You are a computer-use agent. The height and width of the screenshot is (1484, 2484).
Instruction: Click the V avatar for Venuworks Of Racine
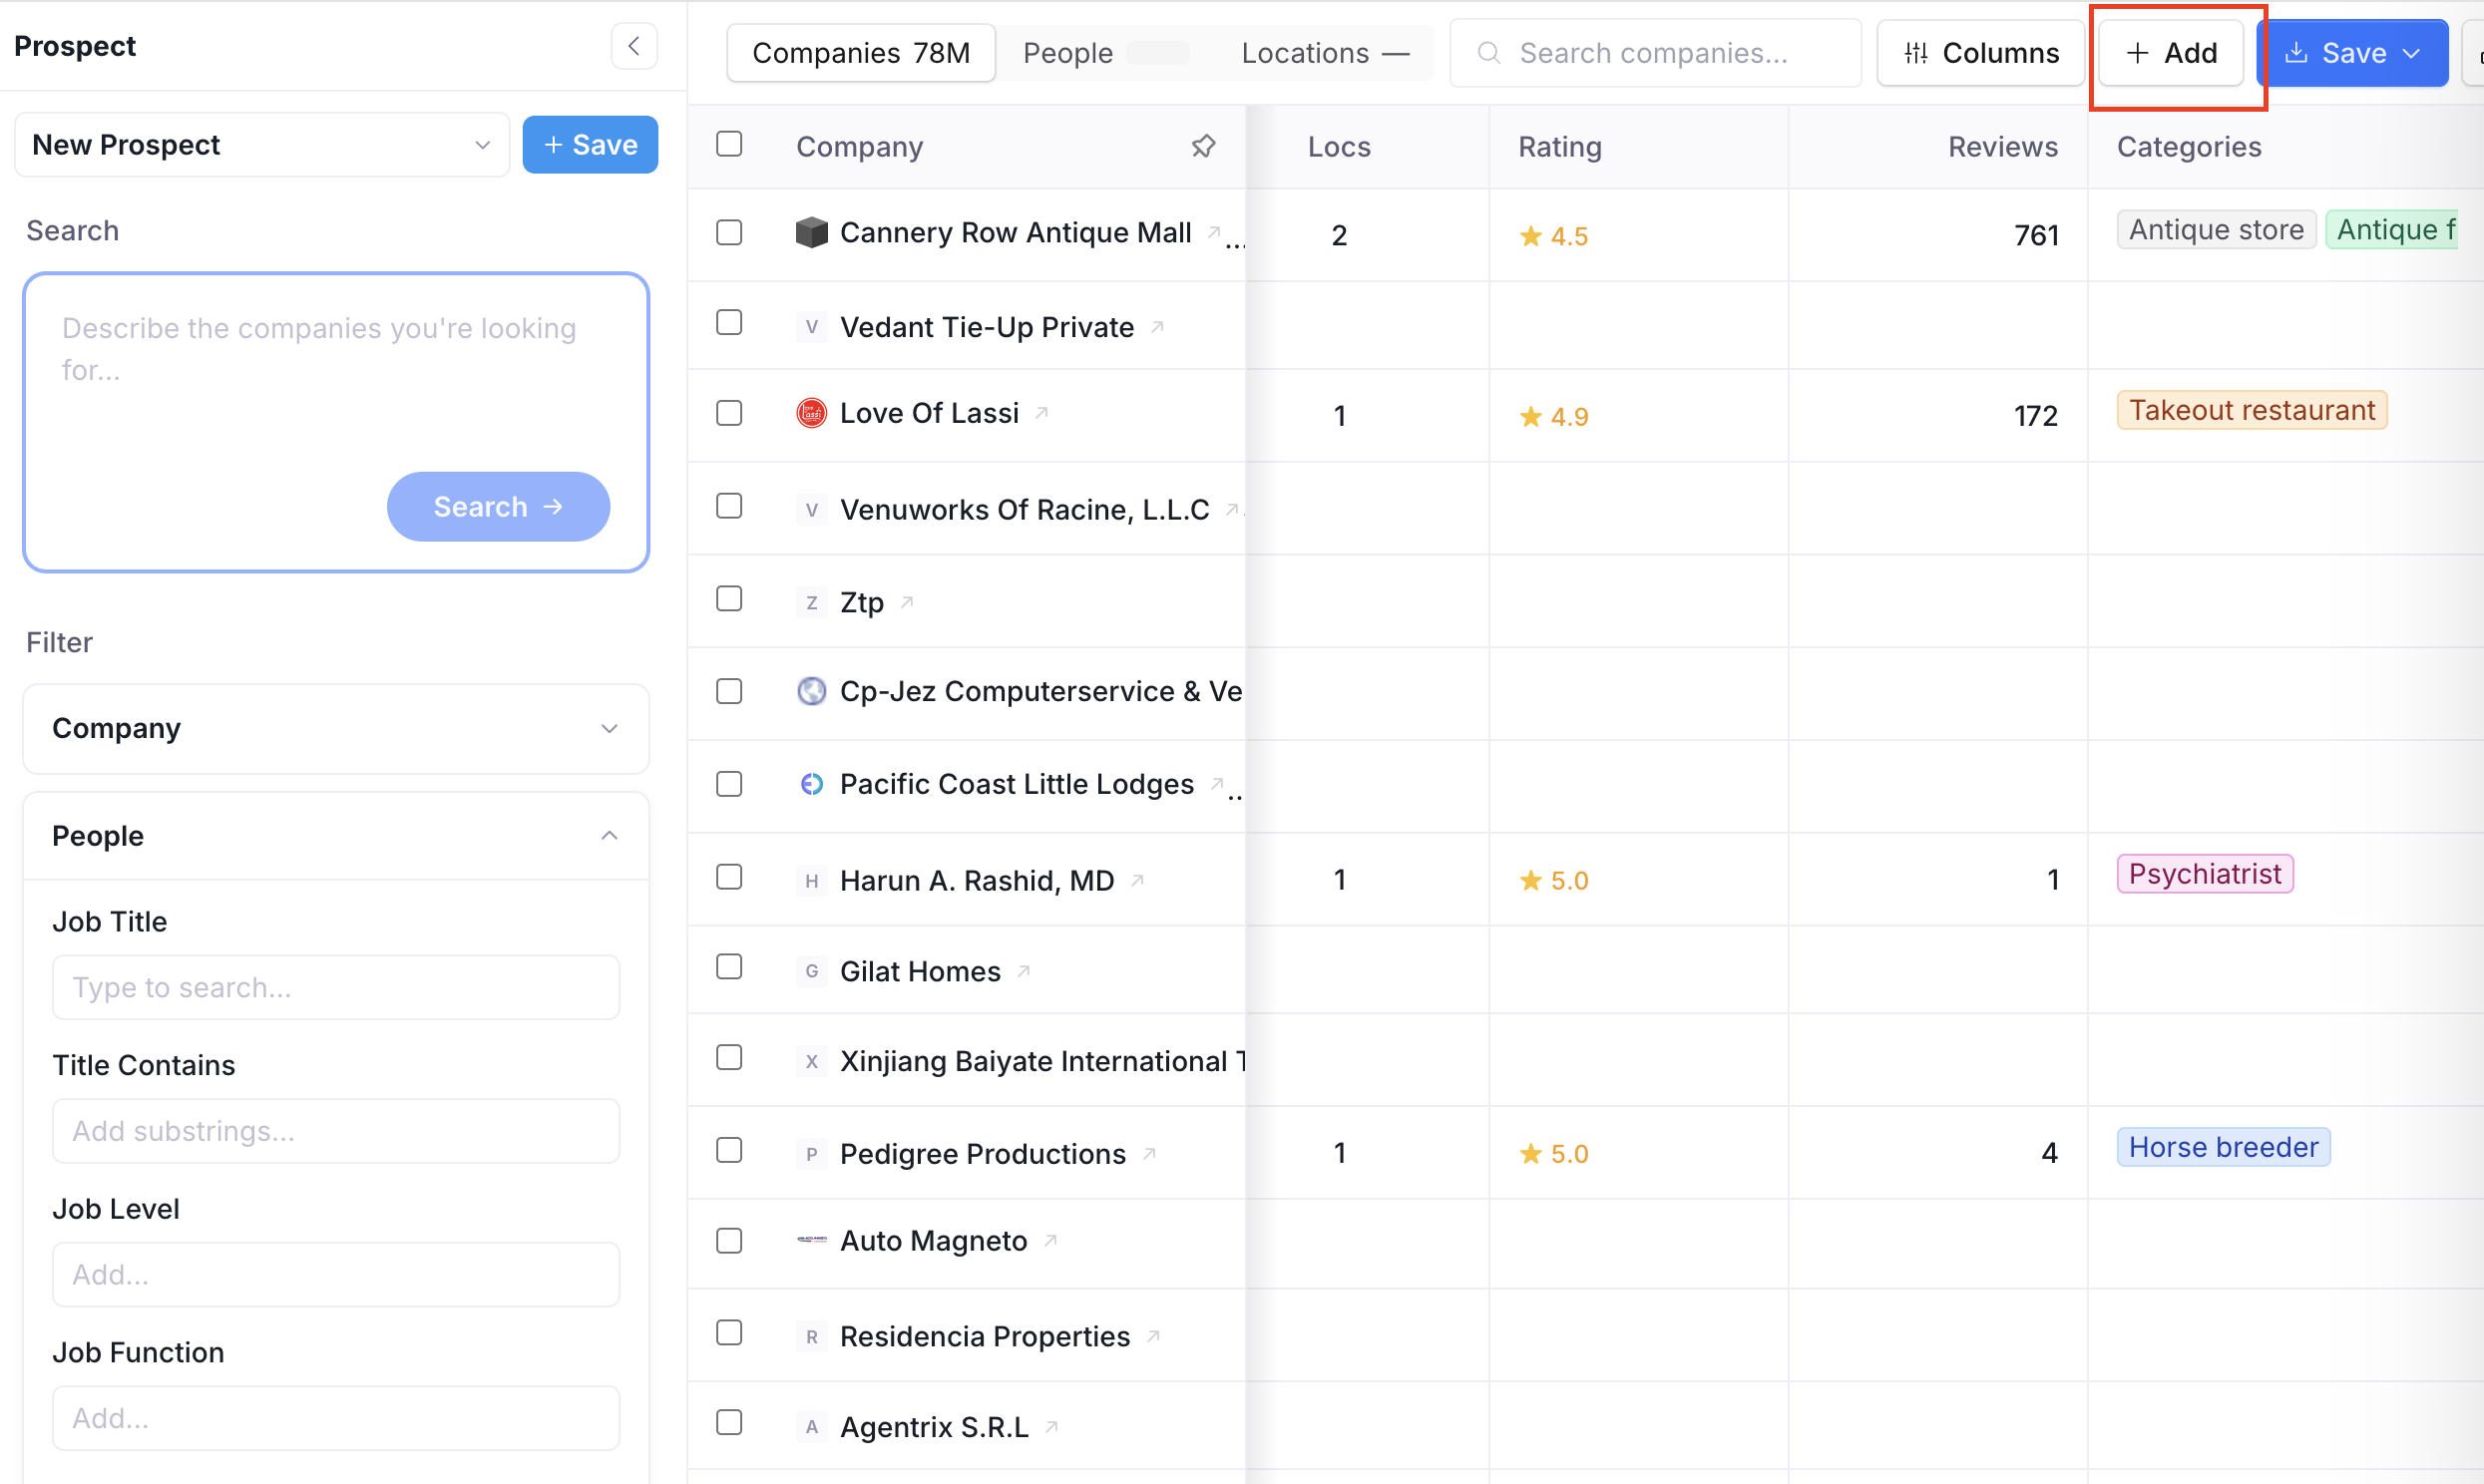coord(811,510)
